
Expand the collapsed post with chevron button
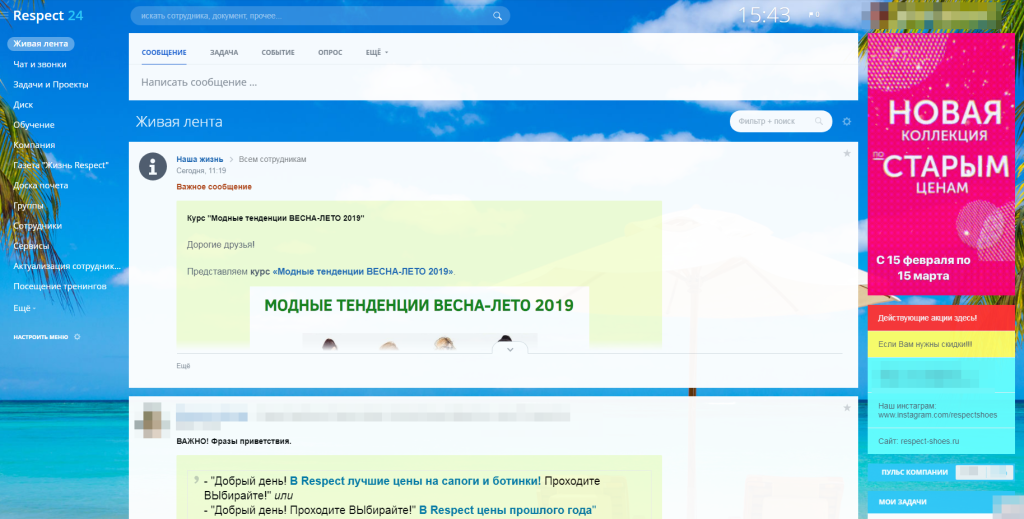pos(510,349)
